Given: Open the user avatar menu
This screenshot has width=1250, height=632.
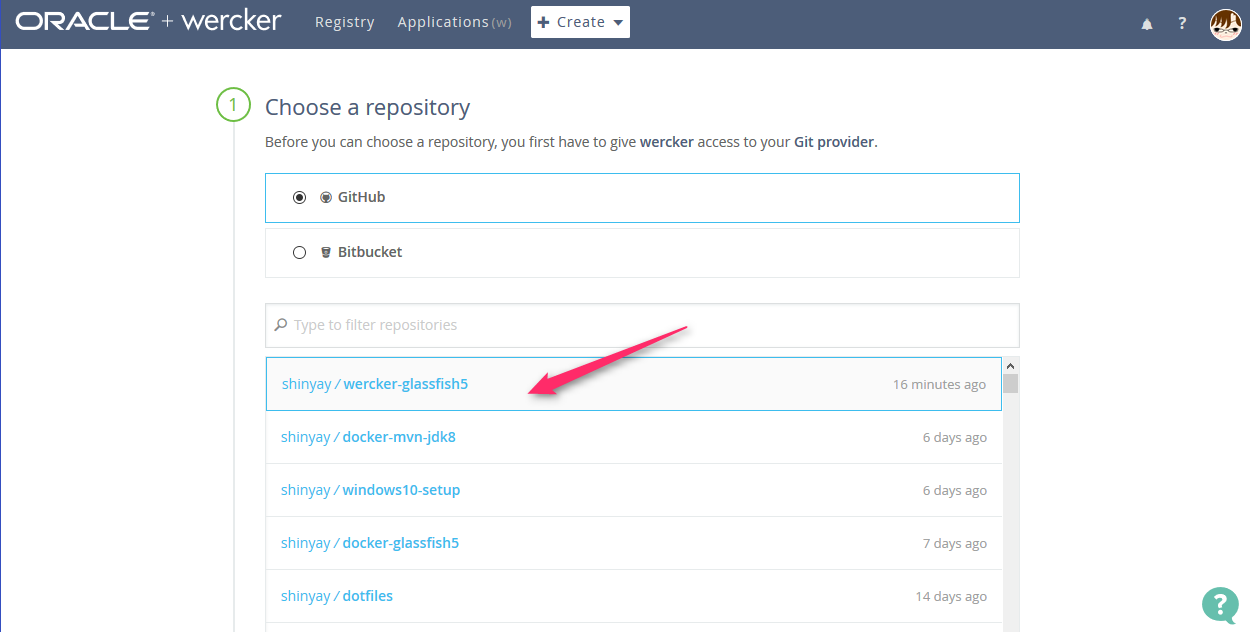Looking at the screenshot, I should [1225, 23].
